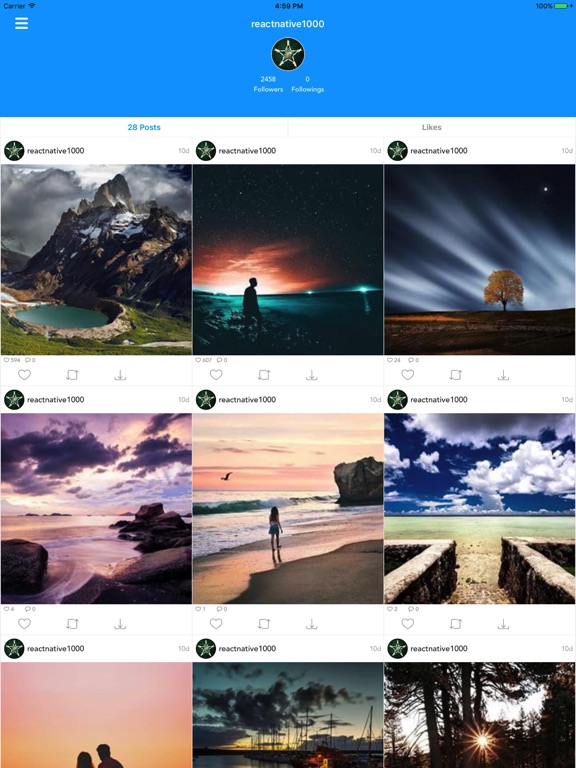
Task: Open reactnative1000 username on harbor sailboats post
Action: [x=247, y=648]
